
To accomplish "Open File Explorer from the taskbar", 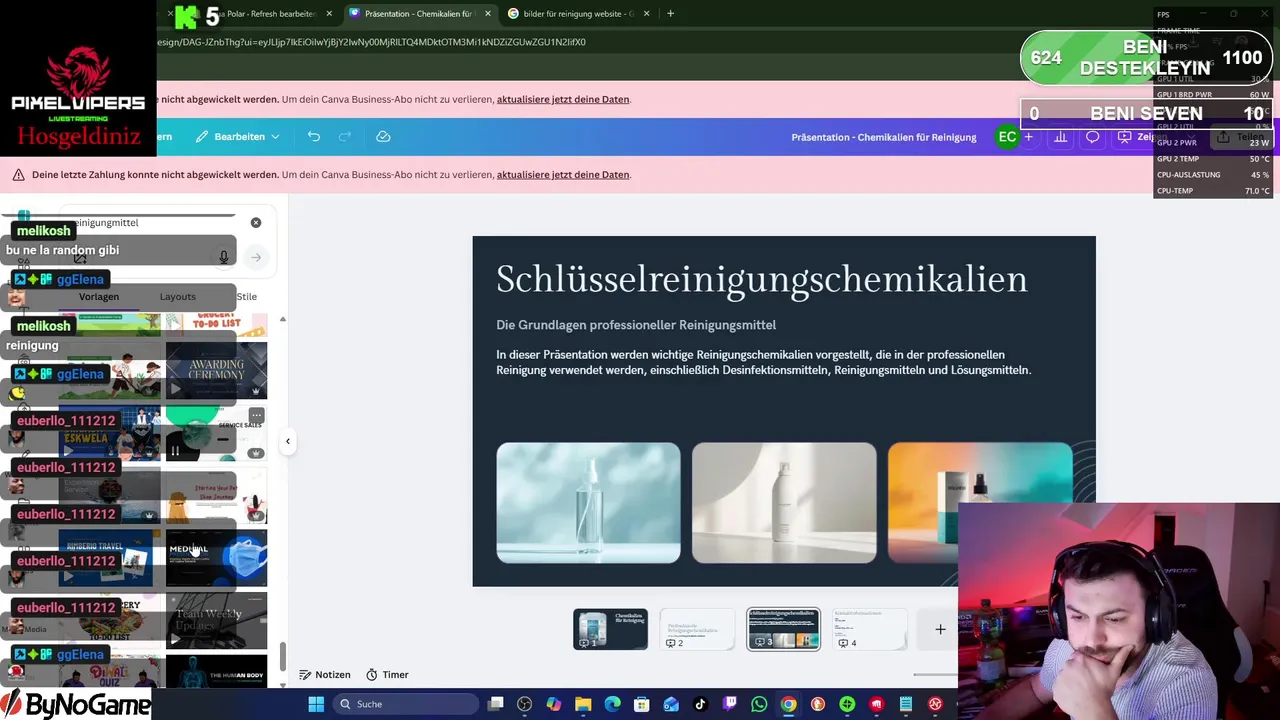I will [583, 704].
